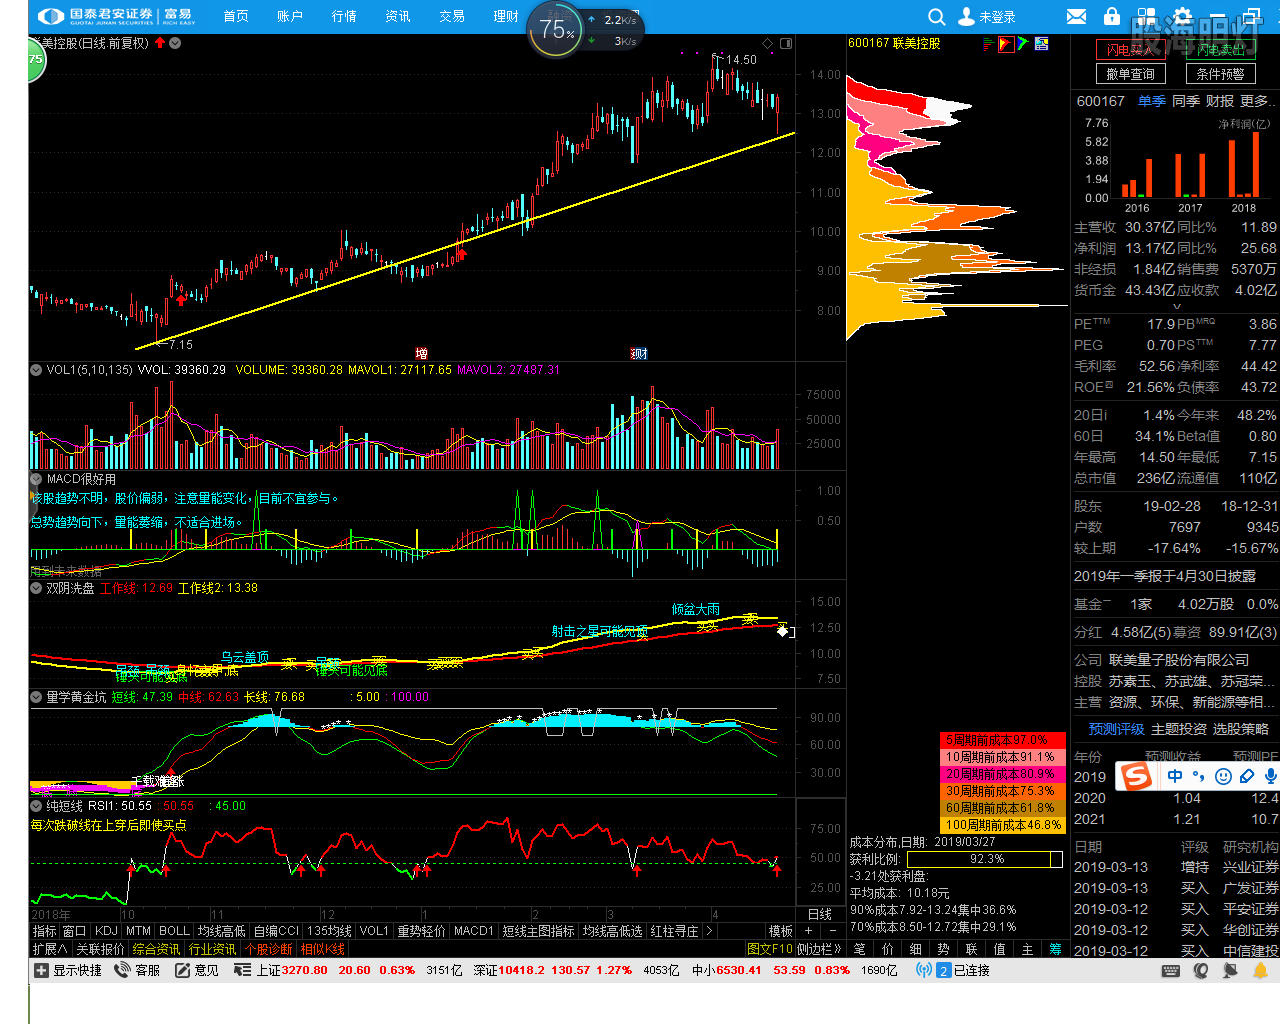This screenshot has width=1280, height=1024.
Task: Open the 理财 menu
Action: (506, 16)
